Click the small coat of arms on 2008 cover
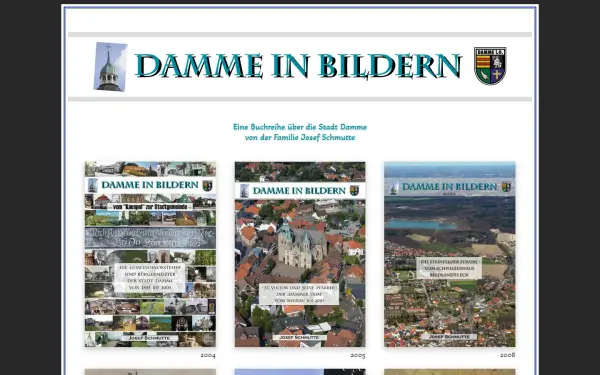Screen dimensions: 600x375 click(x=506, y=187)
